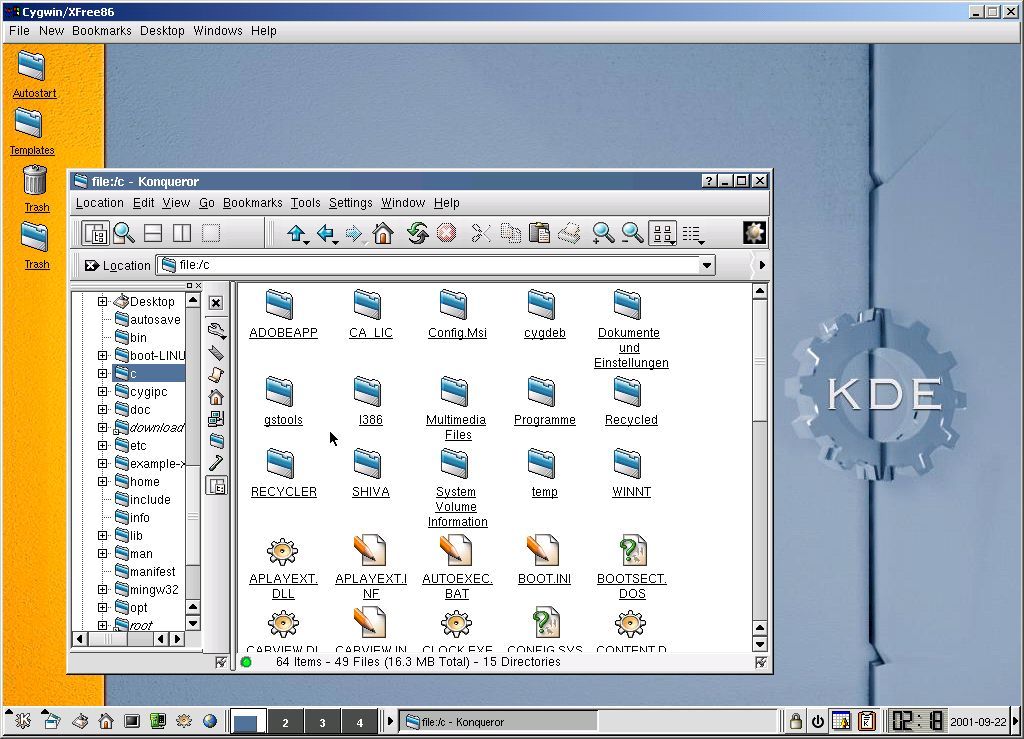Toggle the sidebar navigation panel button
This screenshot has height=739, width=1024.
[x=96, y=234]
